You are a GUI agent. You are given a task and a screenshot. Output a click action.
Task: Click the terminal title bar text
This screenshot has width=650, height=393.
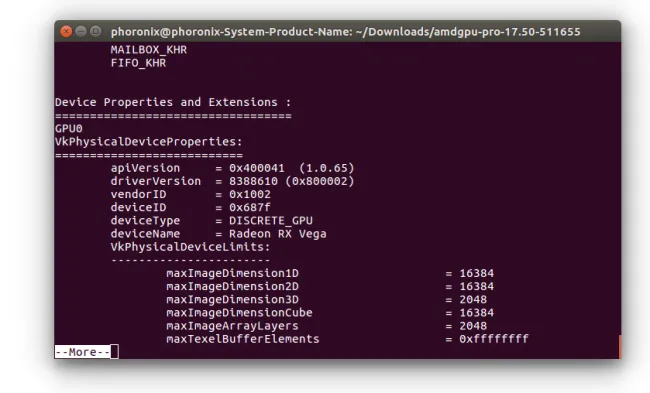pyautogui.click(x=345, y=32)
